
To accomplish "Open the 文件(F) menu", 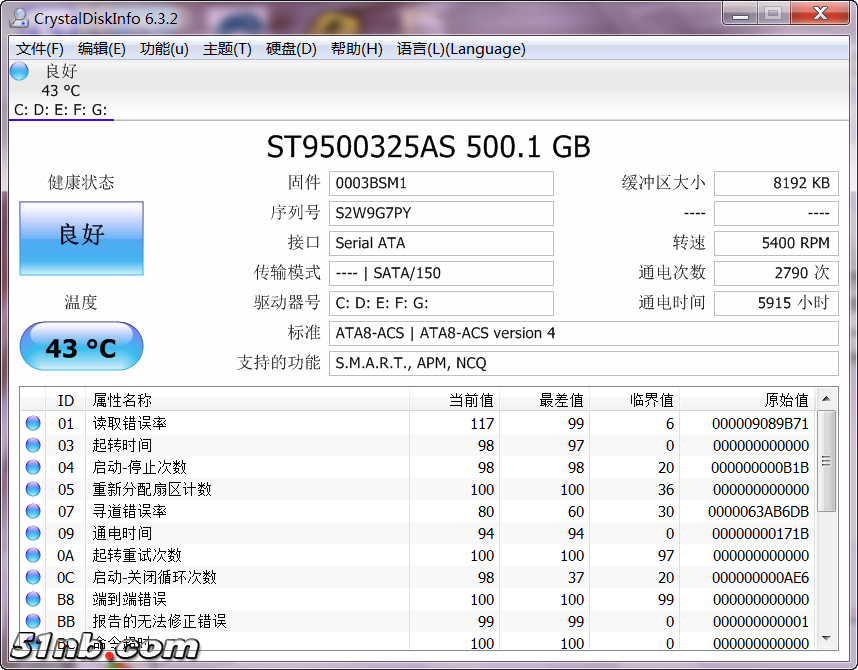I will pos(40,49).
